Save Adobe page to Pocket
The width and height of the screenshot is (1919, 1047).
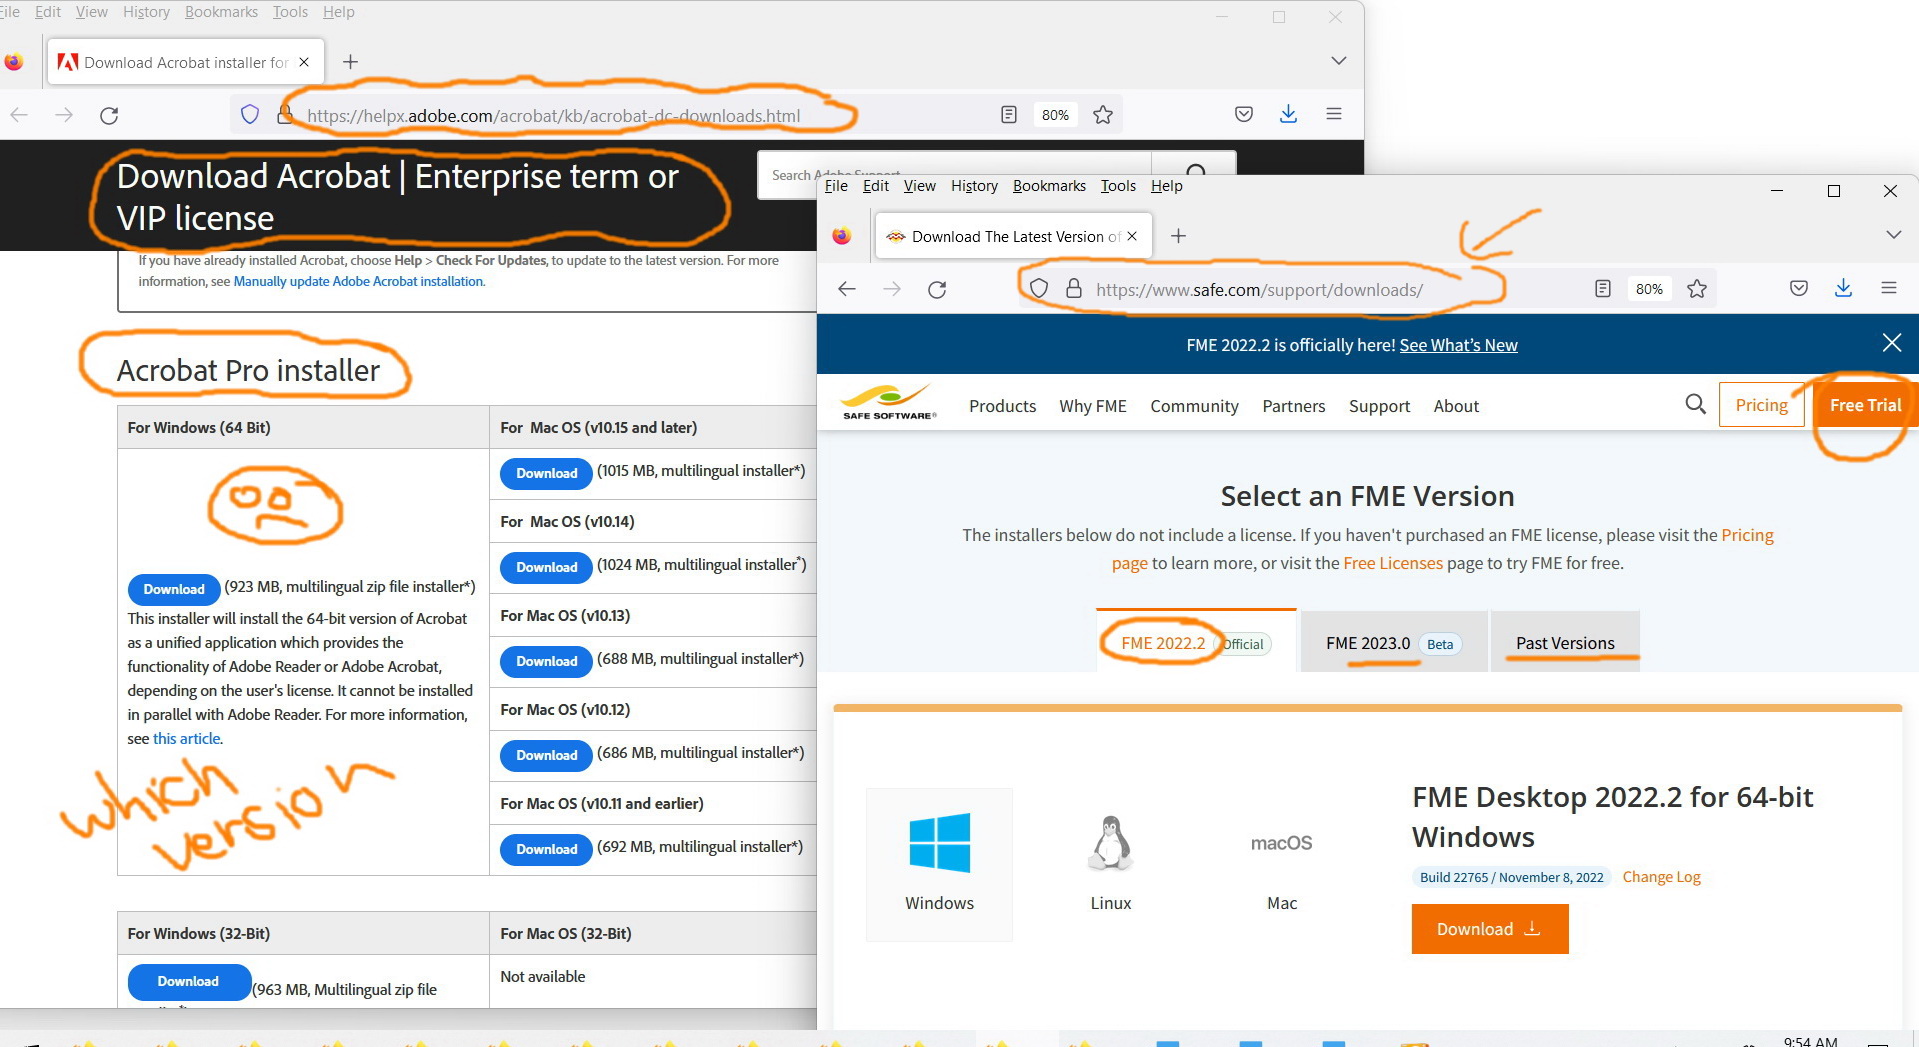(x=1244, y=114)
